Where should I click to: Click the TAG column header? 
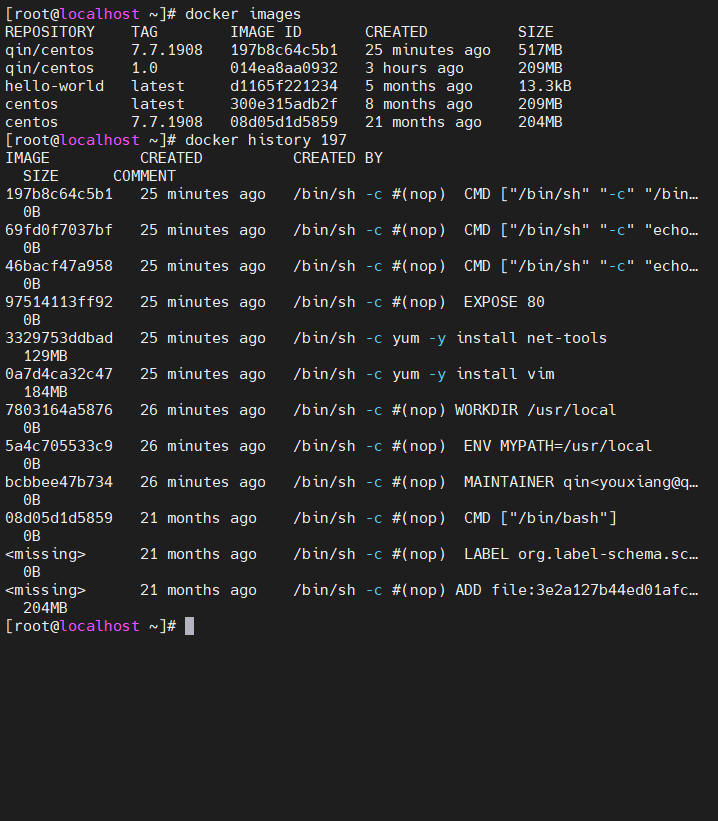pos(145,32)
